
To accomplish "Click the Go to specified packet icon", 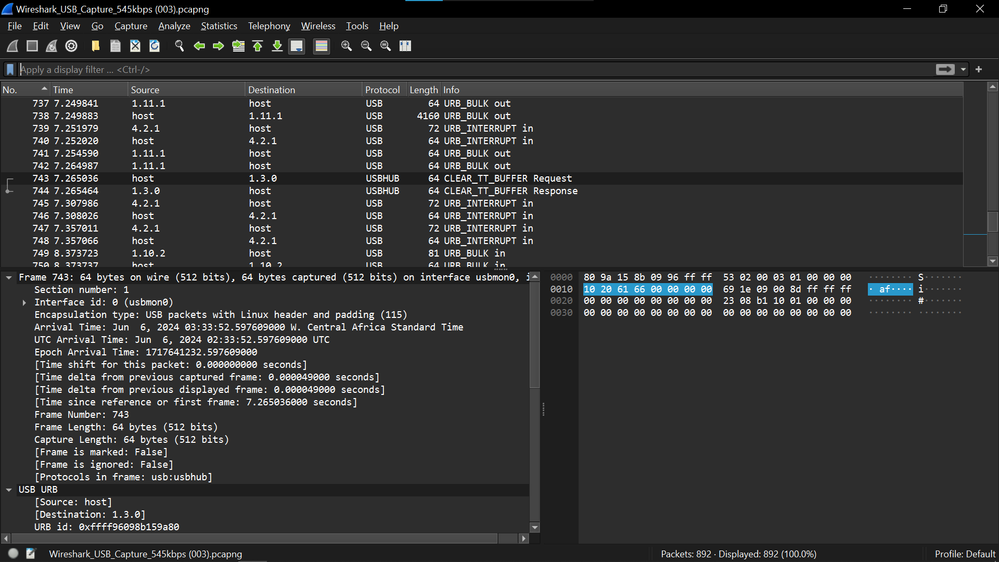I will click(238, 46).
